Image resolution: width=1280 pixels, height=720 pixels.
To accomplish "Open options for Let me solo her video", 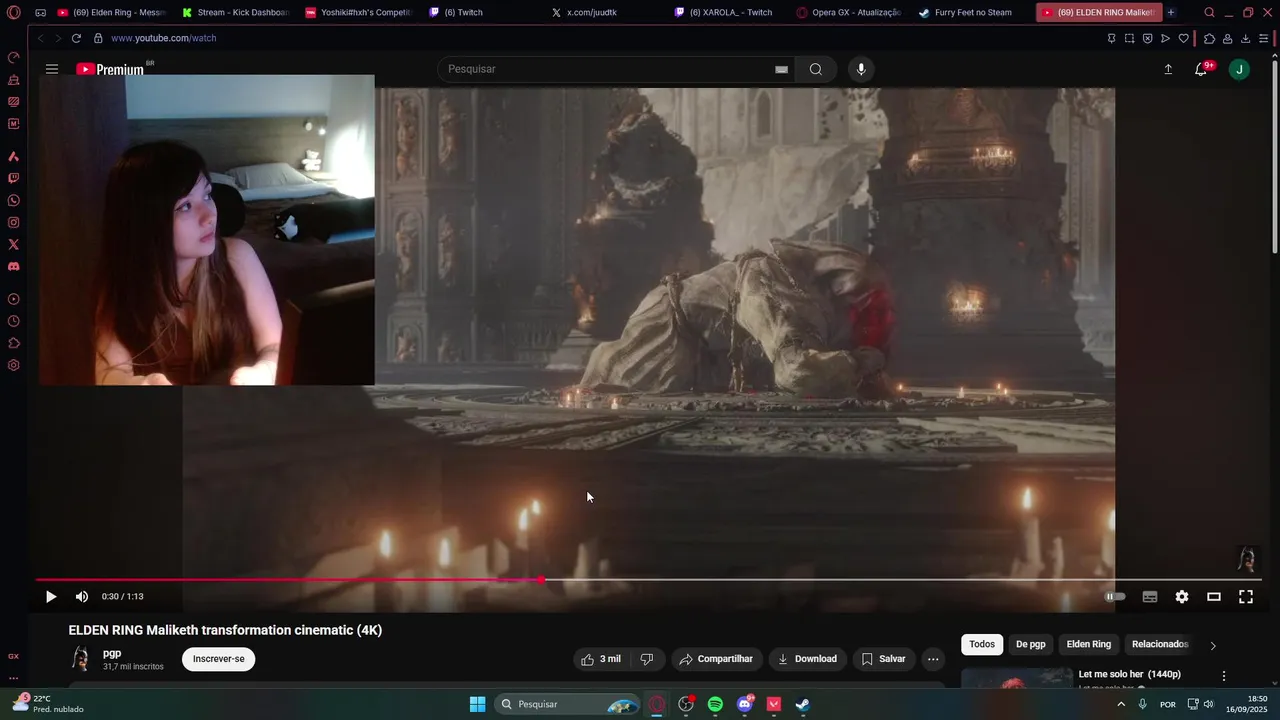I will pos(1223,676).
